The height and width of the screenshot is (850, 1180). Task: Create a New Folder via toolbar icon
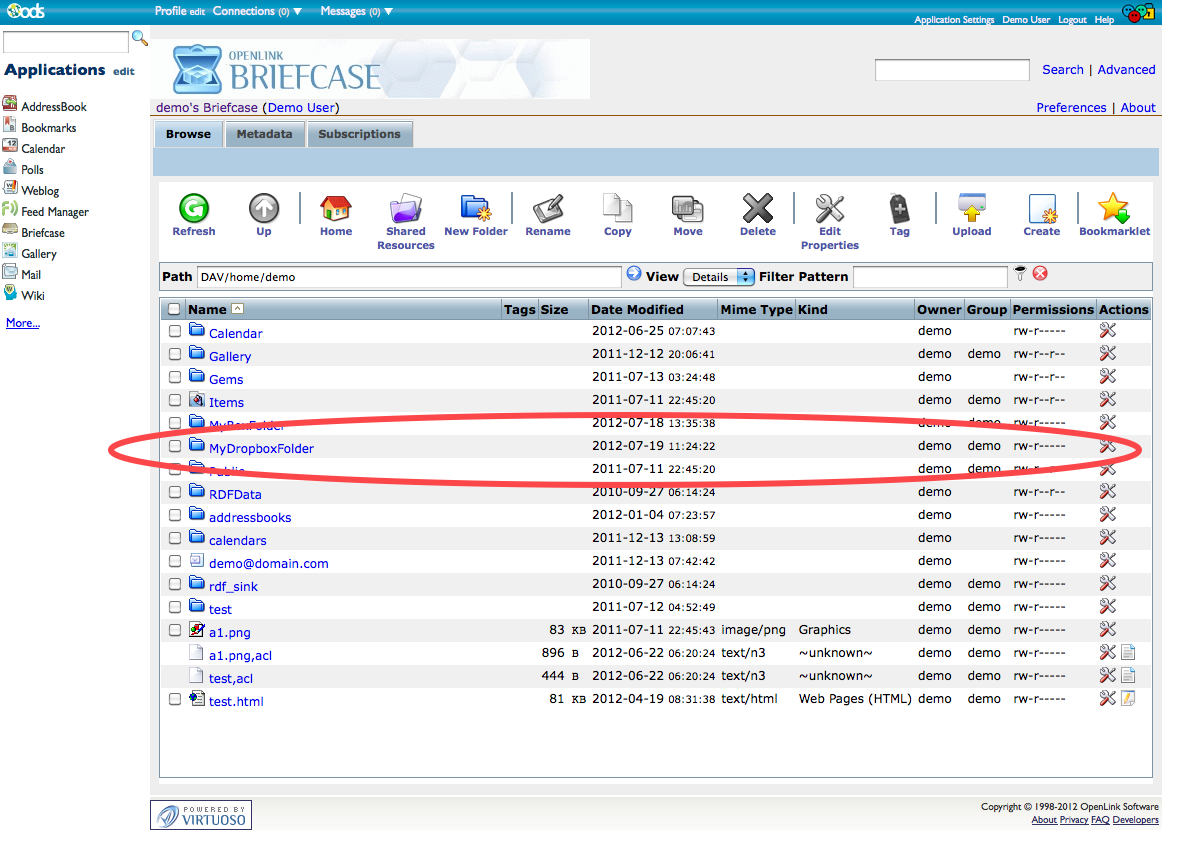pos(475,209)
